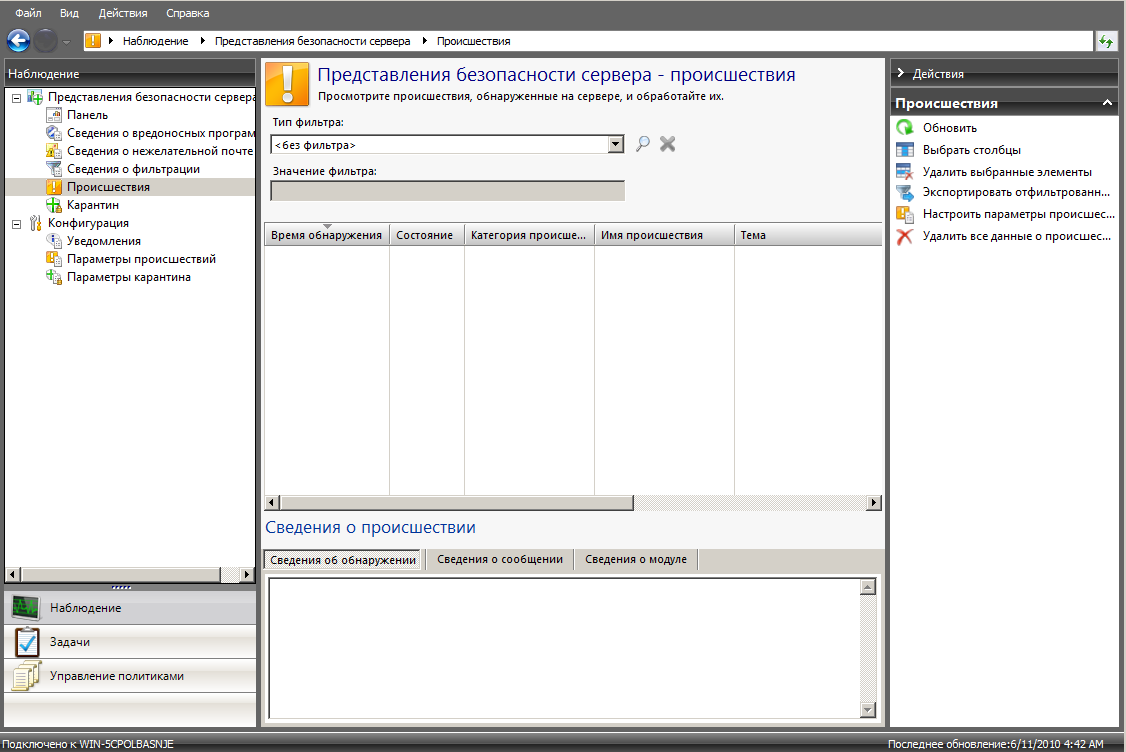1126x752 pixels.
Task: Collapse the Конфигурация tree node
Action: tap(16, 223)
